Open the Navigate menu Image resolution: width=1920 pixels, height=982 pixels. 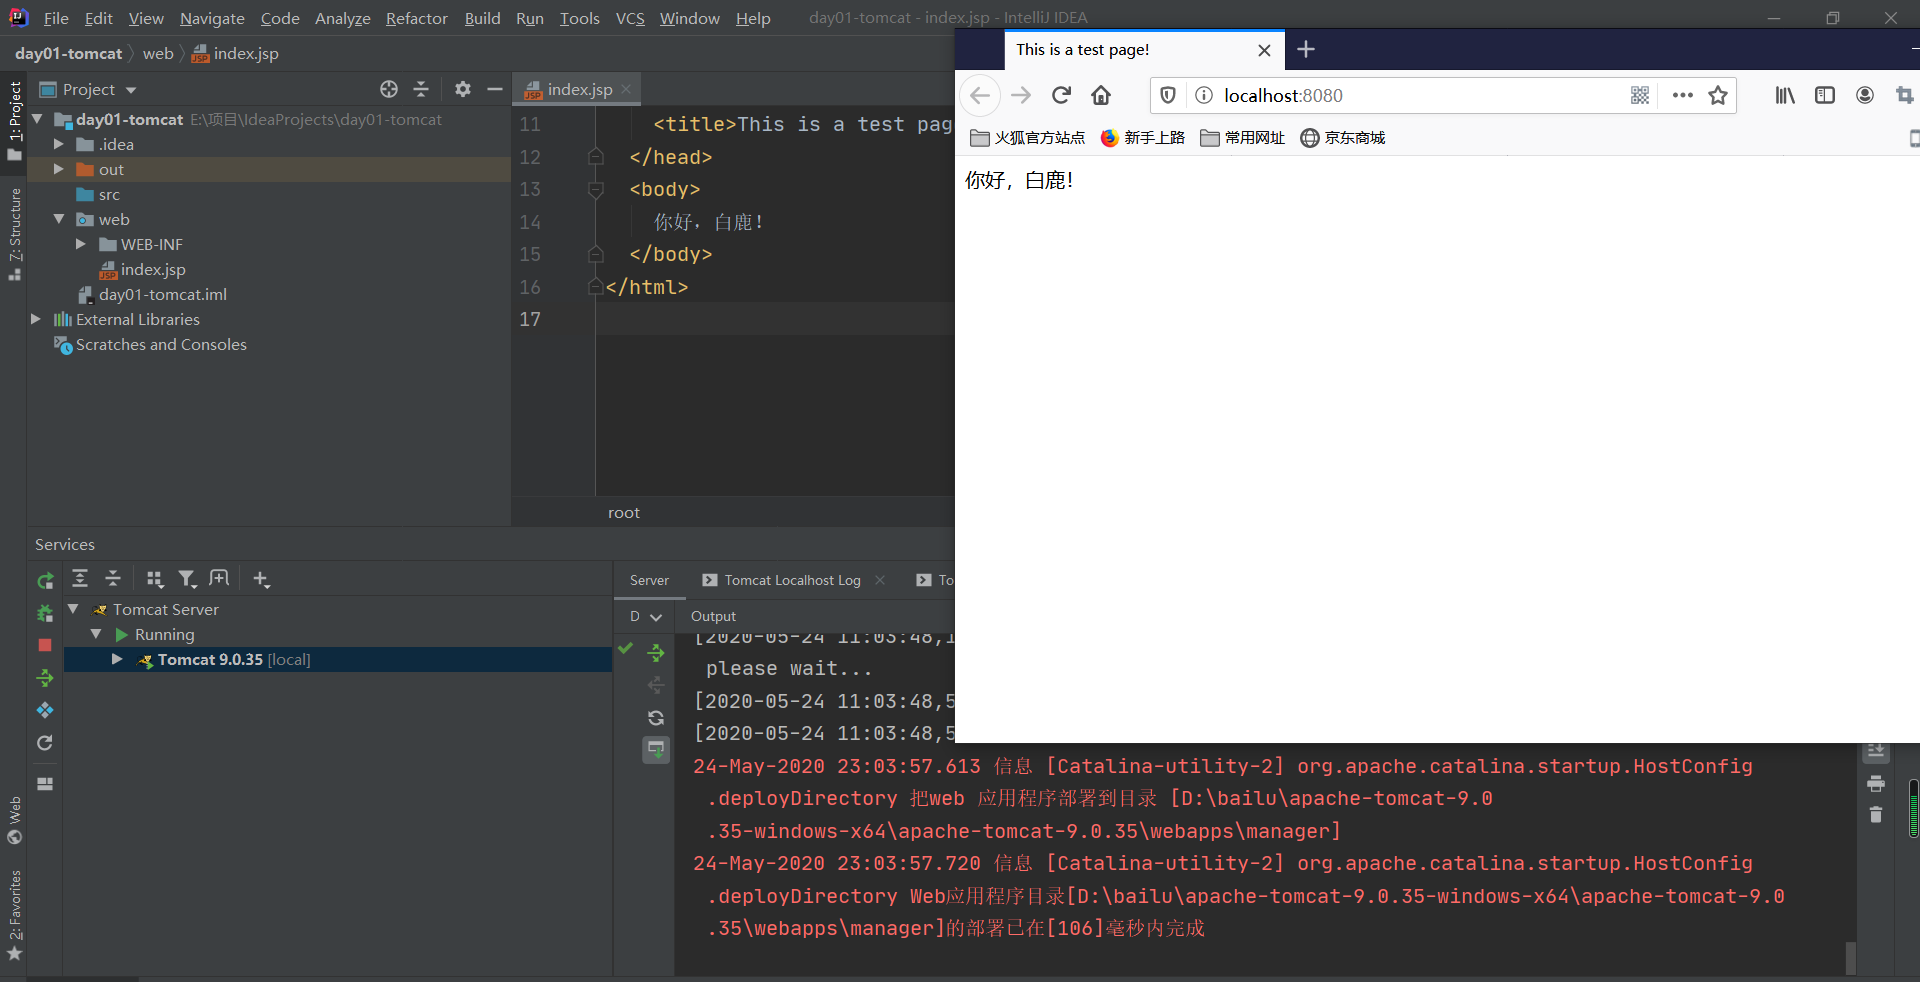click(x=212, y=18)
